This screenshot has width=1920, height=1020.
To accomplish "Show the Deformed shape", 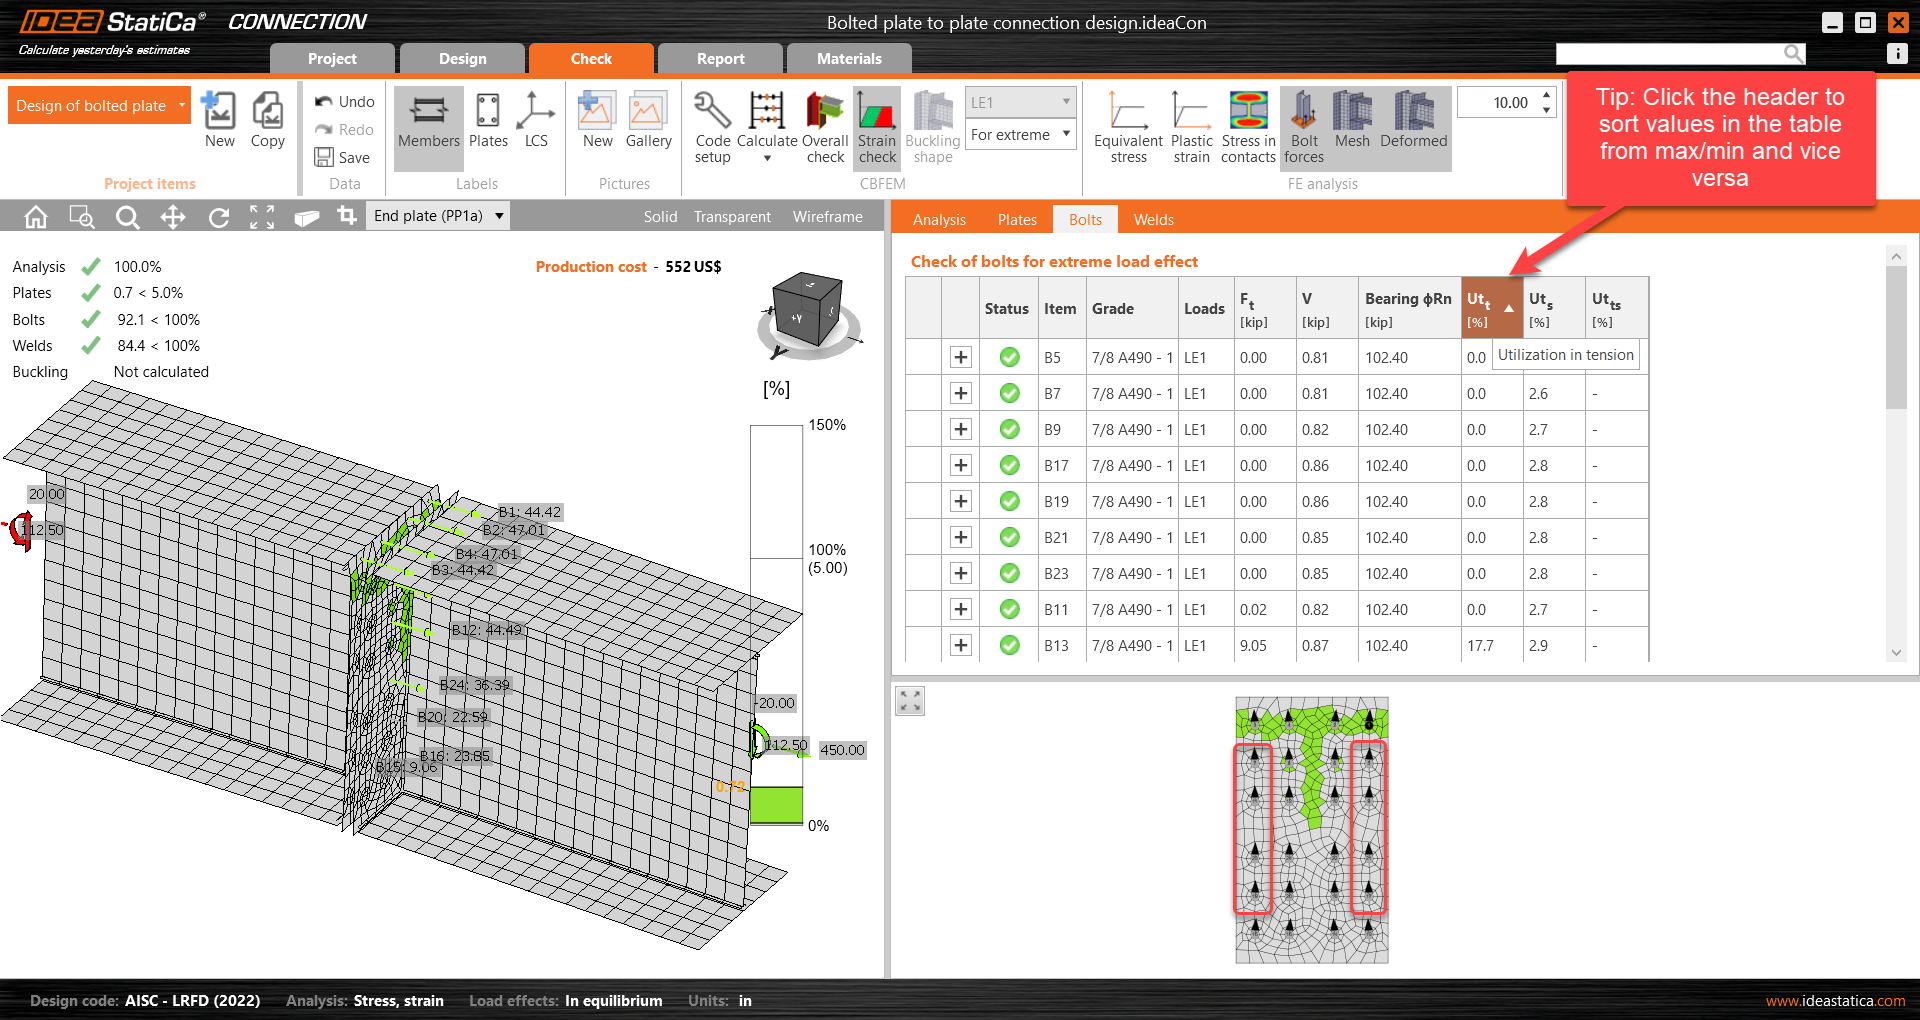I will pos(1412,127).
